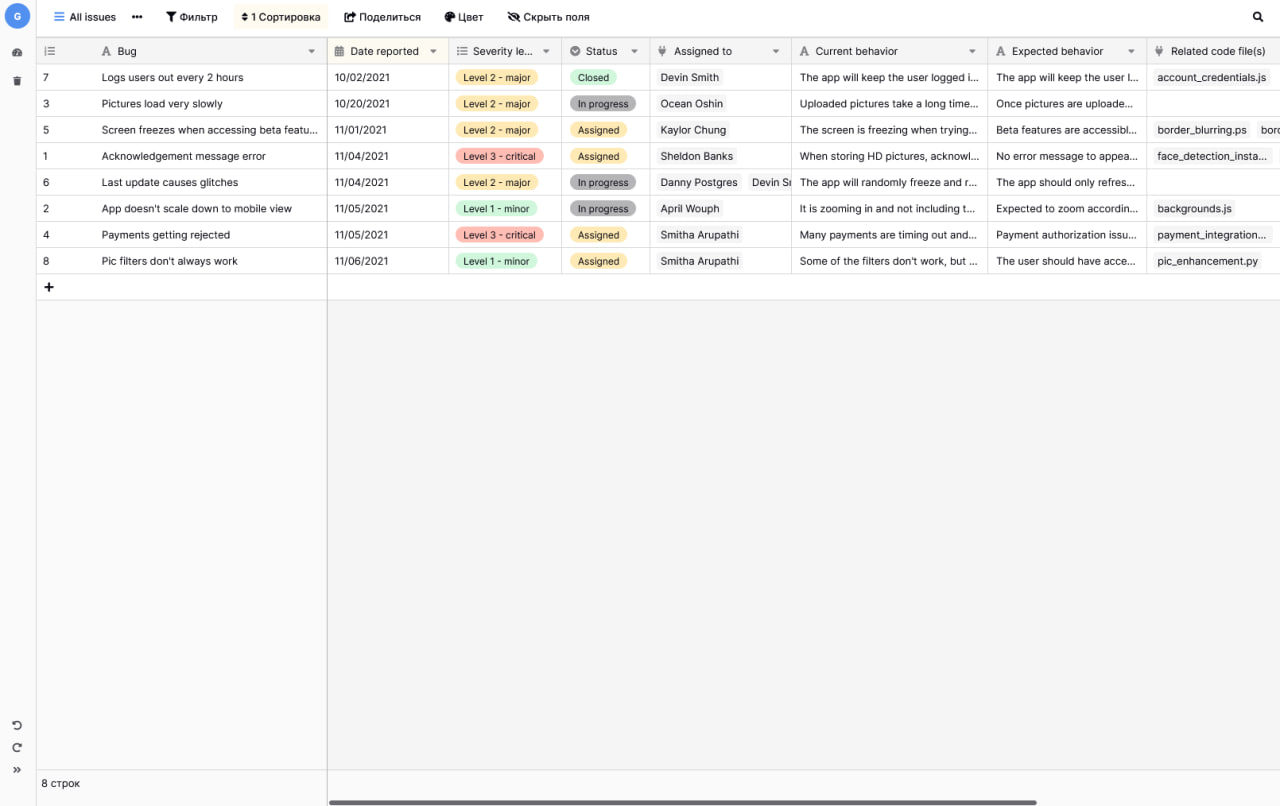Open the dashboard icon in left sidebar
Image resolution: width=1280 pixels, height=806 pixels.
(x=17, y=52)
